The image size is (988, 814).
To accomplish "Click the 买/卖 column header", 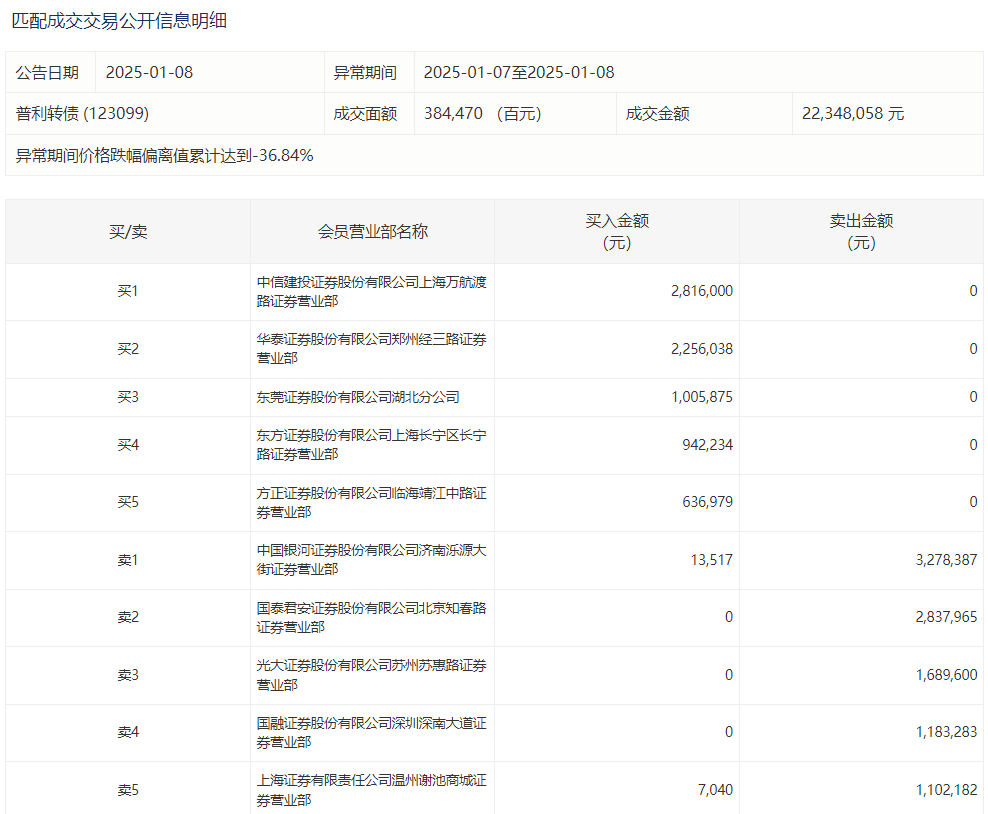I will [x=128, y=231].
